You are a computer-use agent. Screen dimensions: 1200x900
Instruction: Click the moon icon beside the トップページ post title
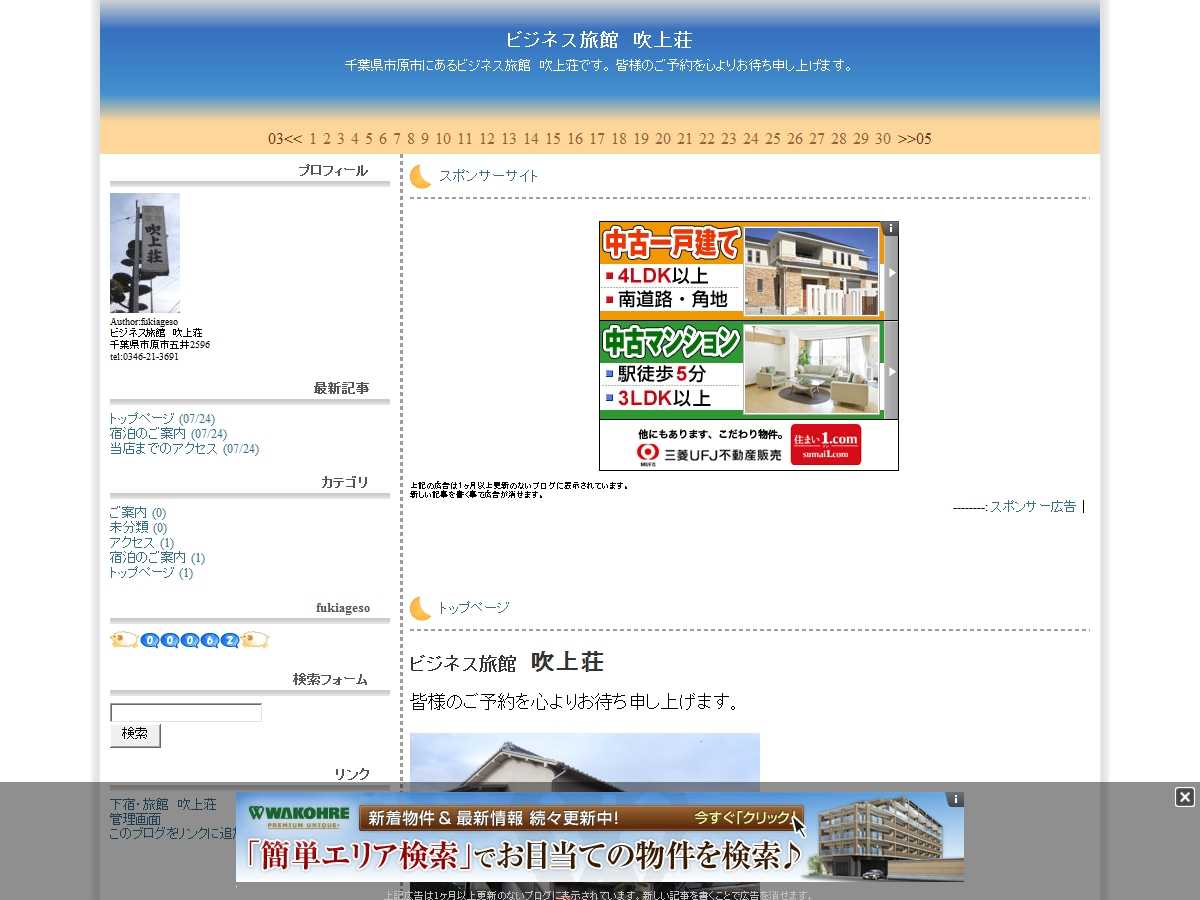[x=421, y=608]
